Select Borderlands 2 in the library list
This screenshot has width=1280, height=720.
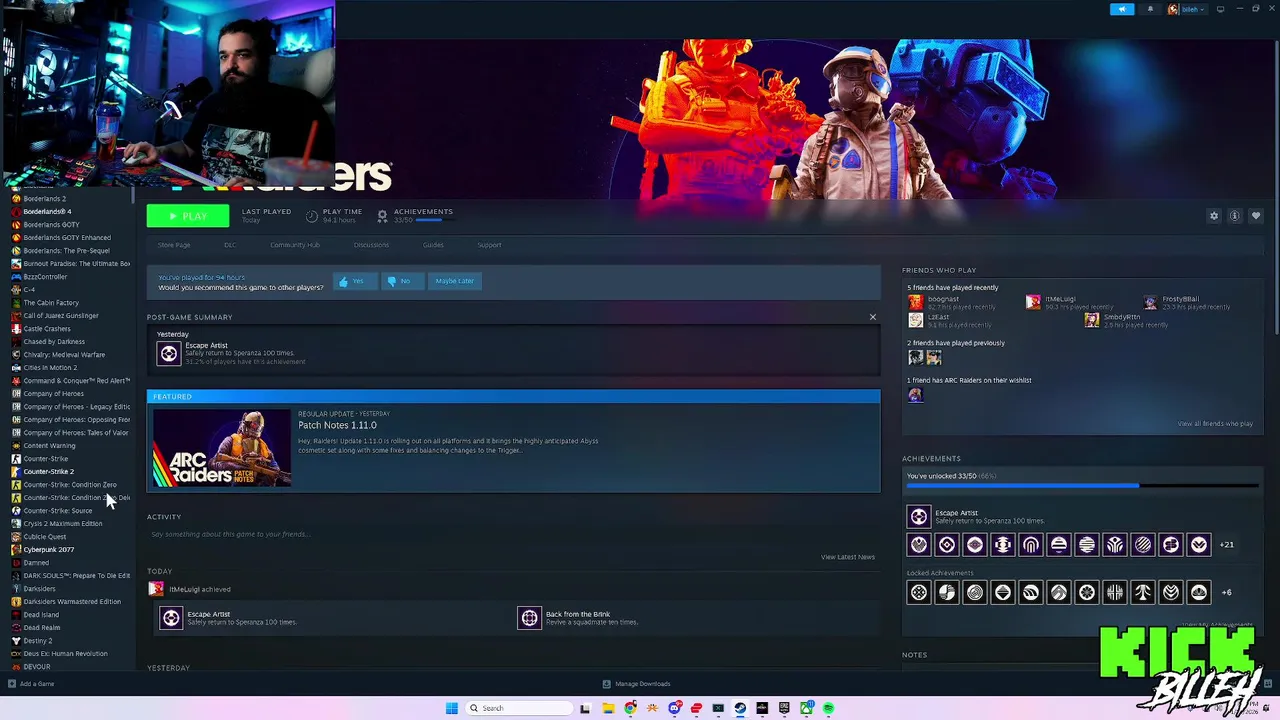[x=44, y=199]
